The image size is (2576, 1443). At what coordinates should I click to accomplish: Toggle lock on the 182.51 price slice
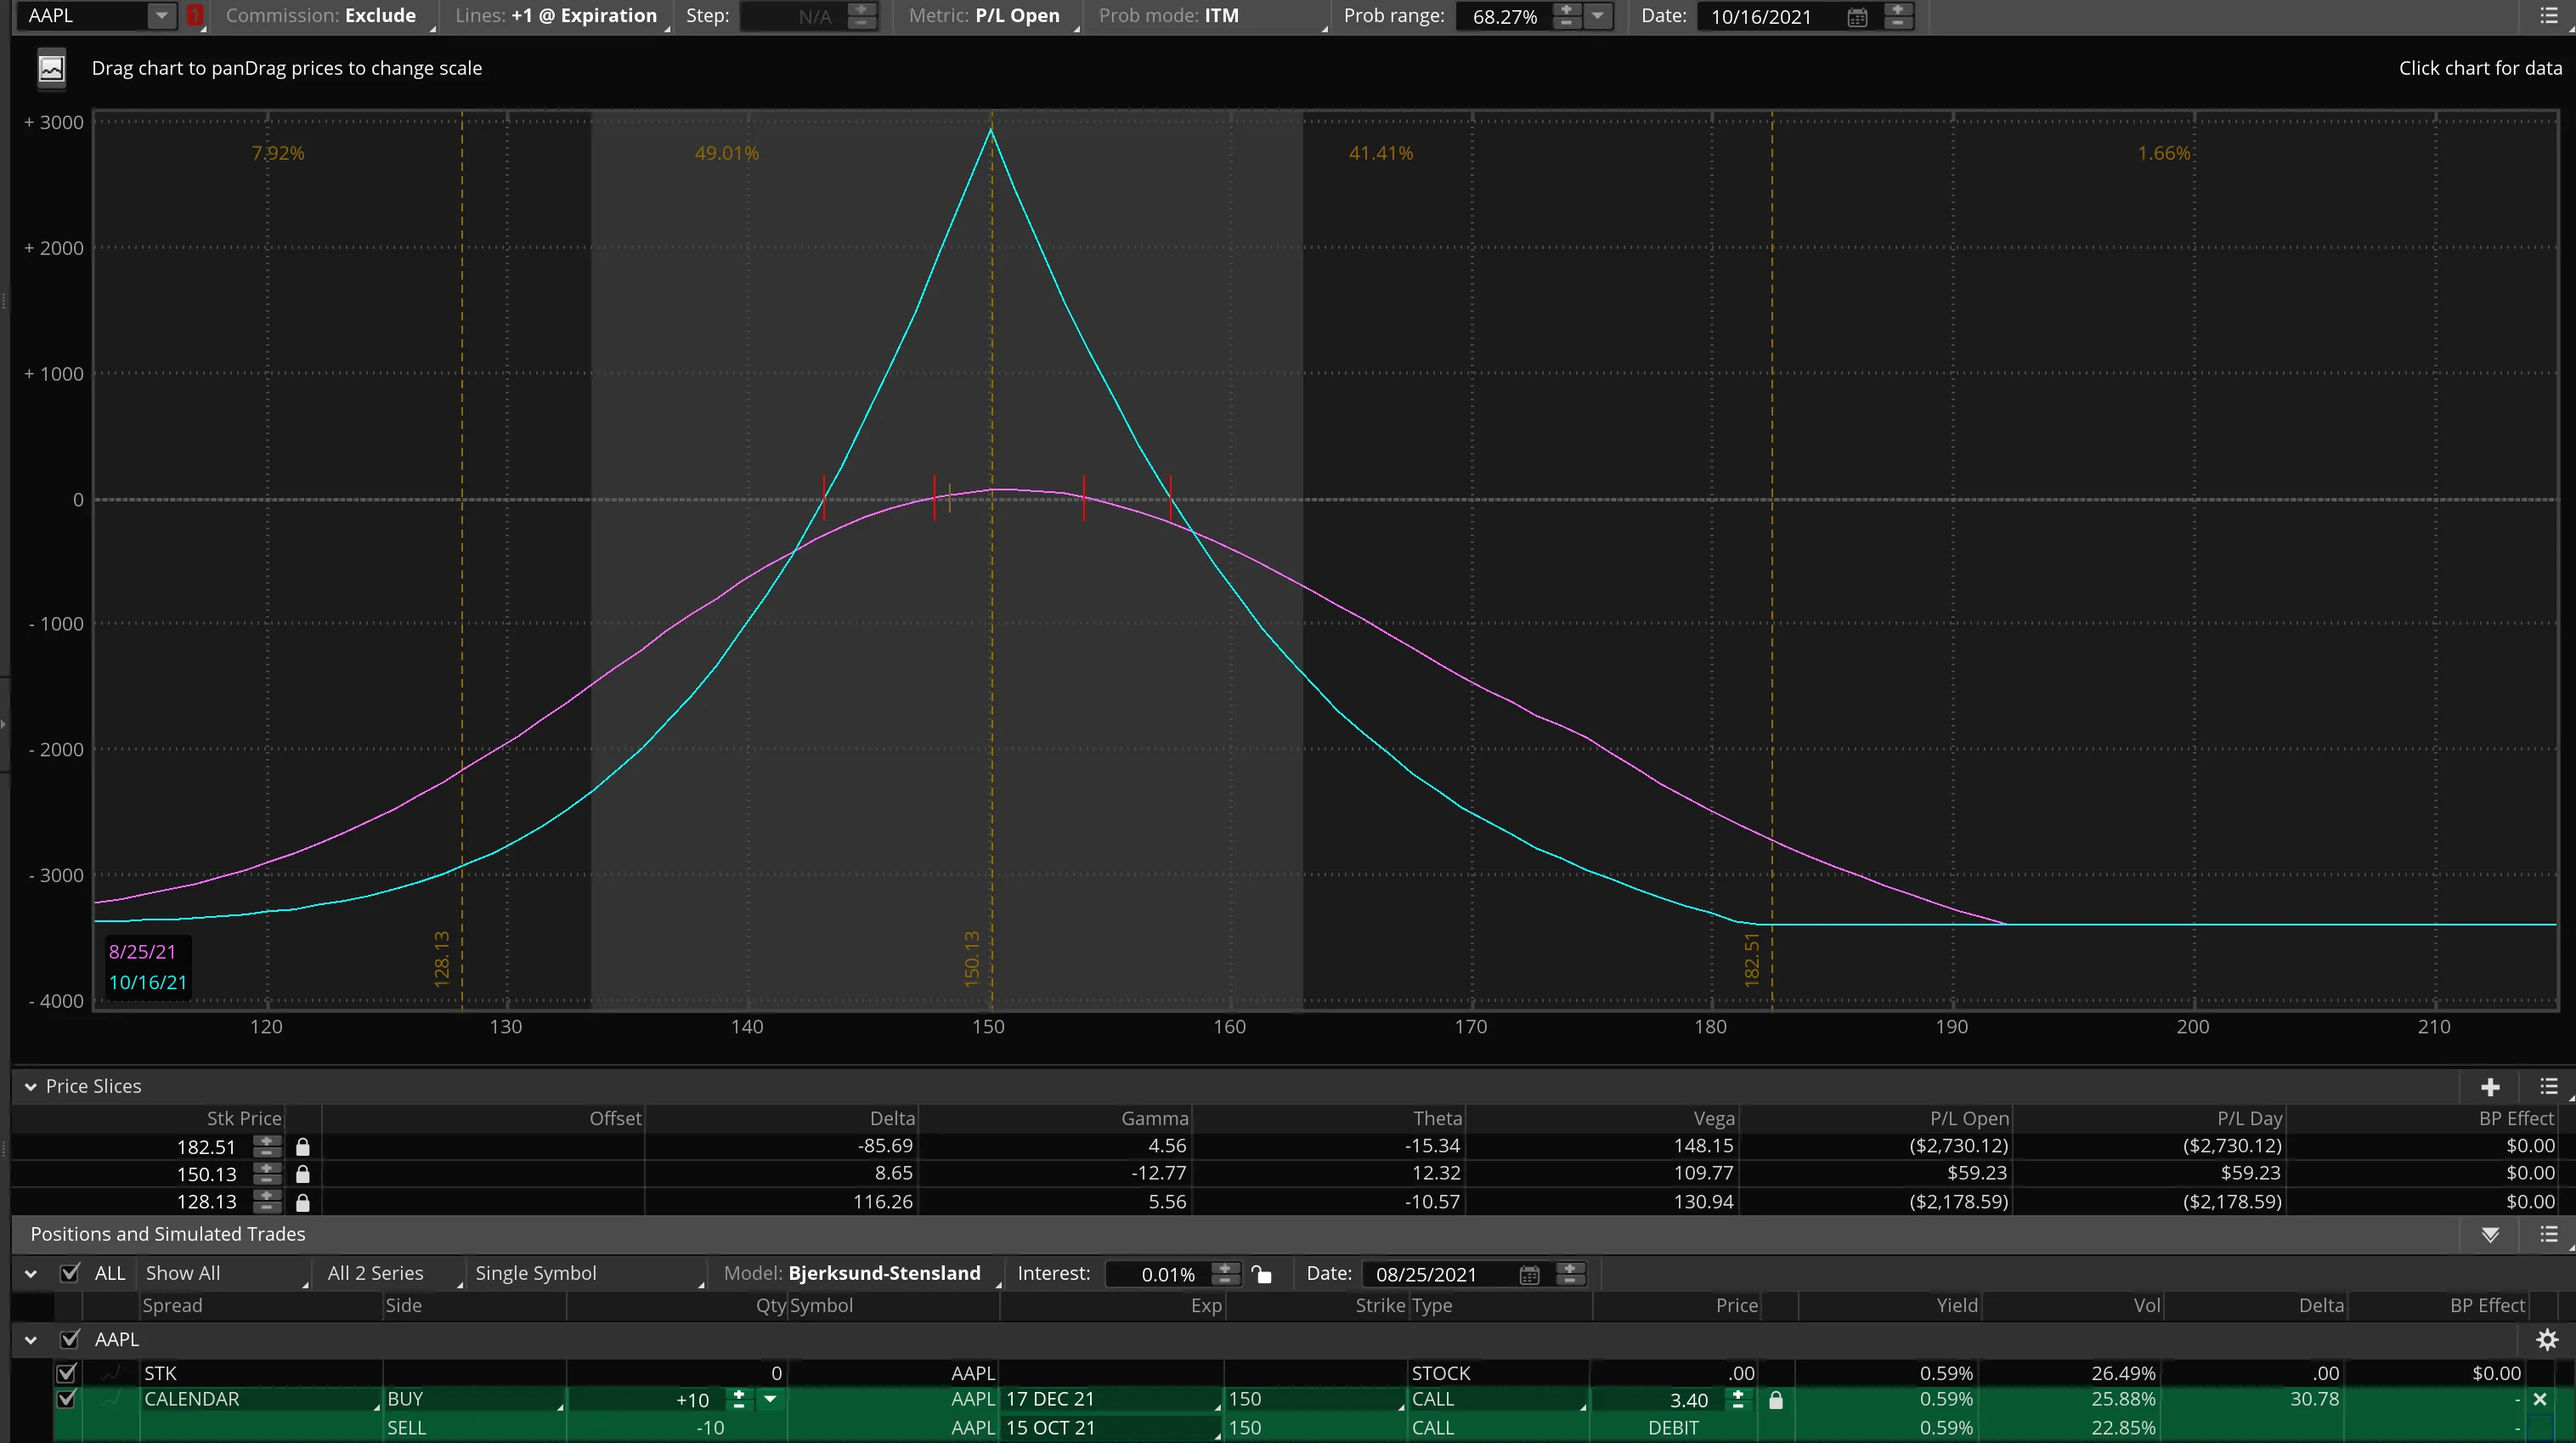(x=303, y=1147)
